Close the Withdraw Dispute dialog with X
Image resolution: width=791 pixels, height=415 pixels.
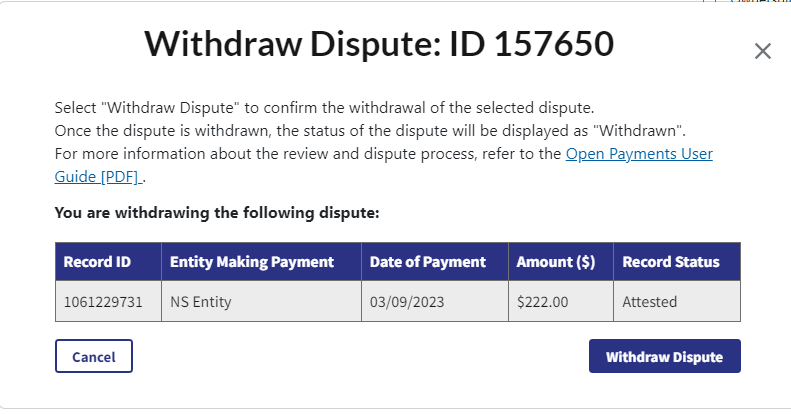click(x=762, y=51)
